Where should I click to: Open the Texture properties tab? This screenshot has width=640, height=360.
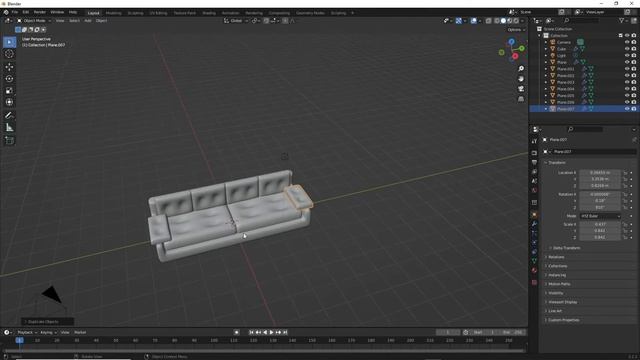tap(534, 282)
